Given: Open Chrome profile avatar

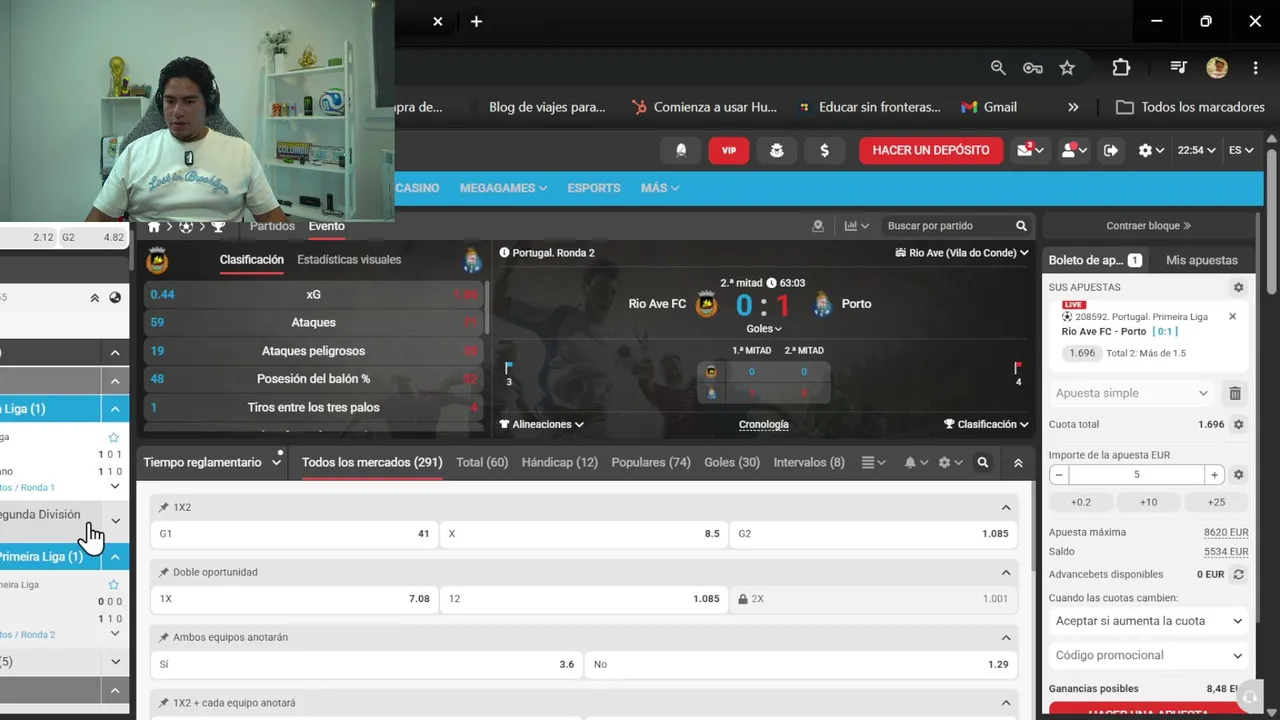Looking at the screenshot, I should tap(1217, 68).
